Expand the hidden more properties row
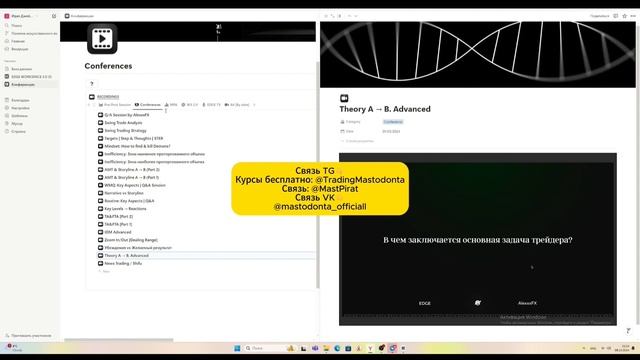Image resolution: width=640 pixels, height=360 pixels. [x=357, y=141]
